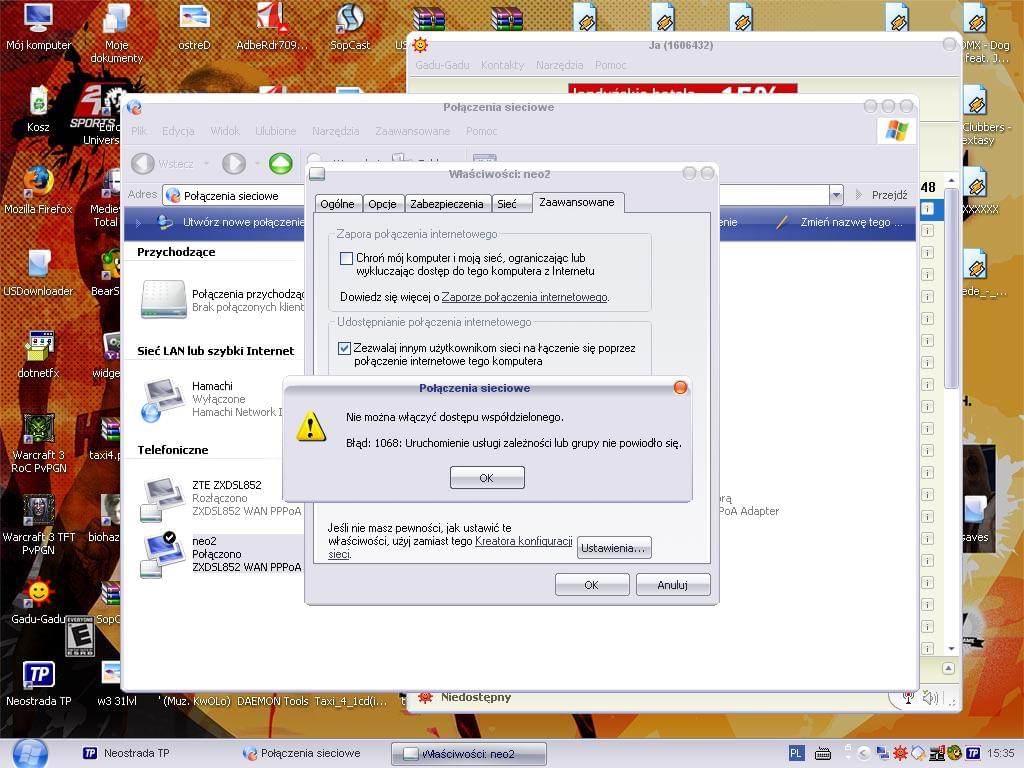Click the Ustawienia... button
The image size is (1024, 768).
pyautogui.click(x=613, y=548)
